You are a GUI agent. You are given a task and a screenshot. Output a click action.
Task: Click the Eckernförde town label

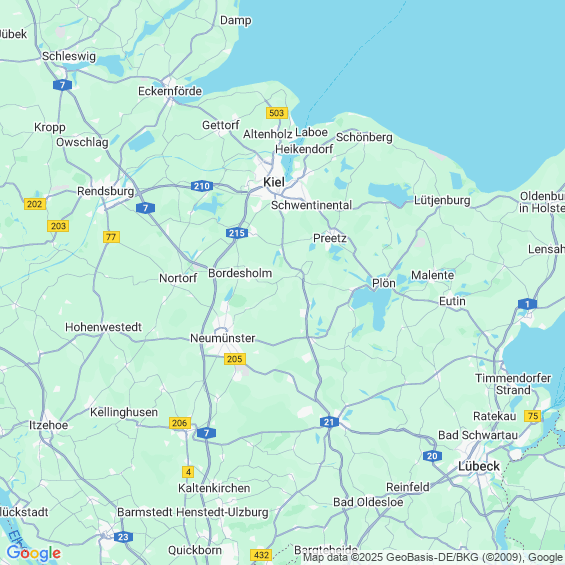tap(170, 91)
